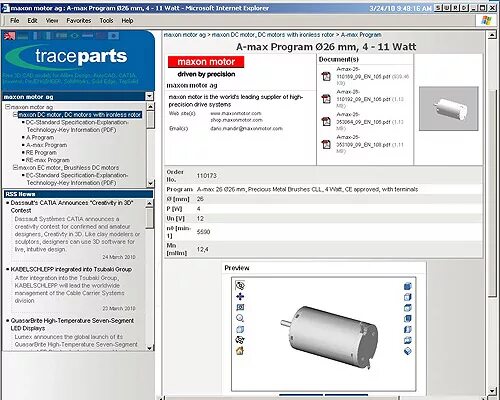The image size is (500, 400).
Task: Choose the solid shaded cube view icon
Action: click(x=408, y=286)
